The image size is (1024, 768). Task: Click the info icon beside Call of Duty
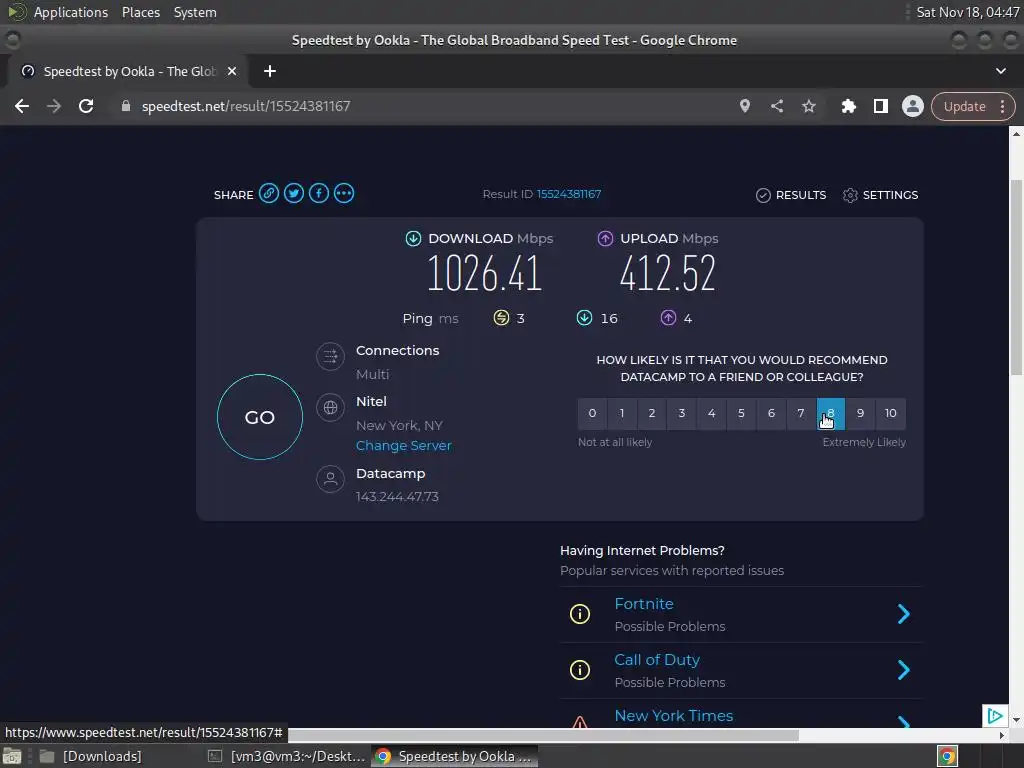[580, 670]
